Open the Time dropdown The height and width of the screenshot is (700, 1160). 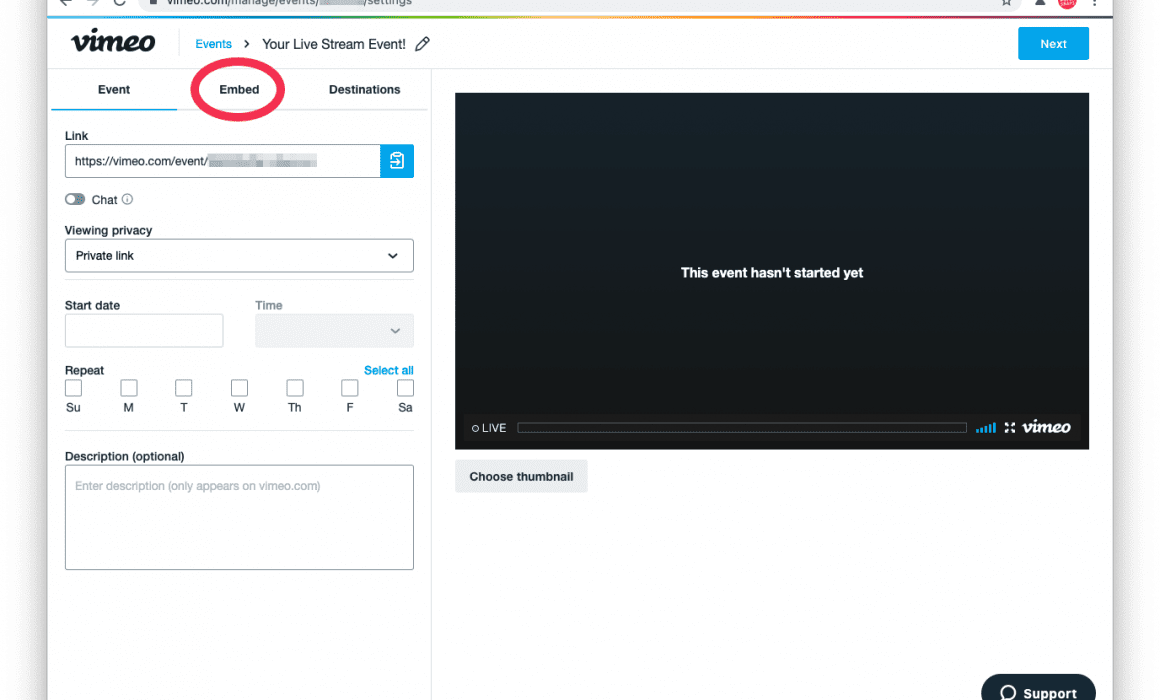tap(334, 331)
